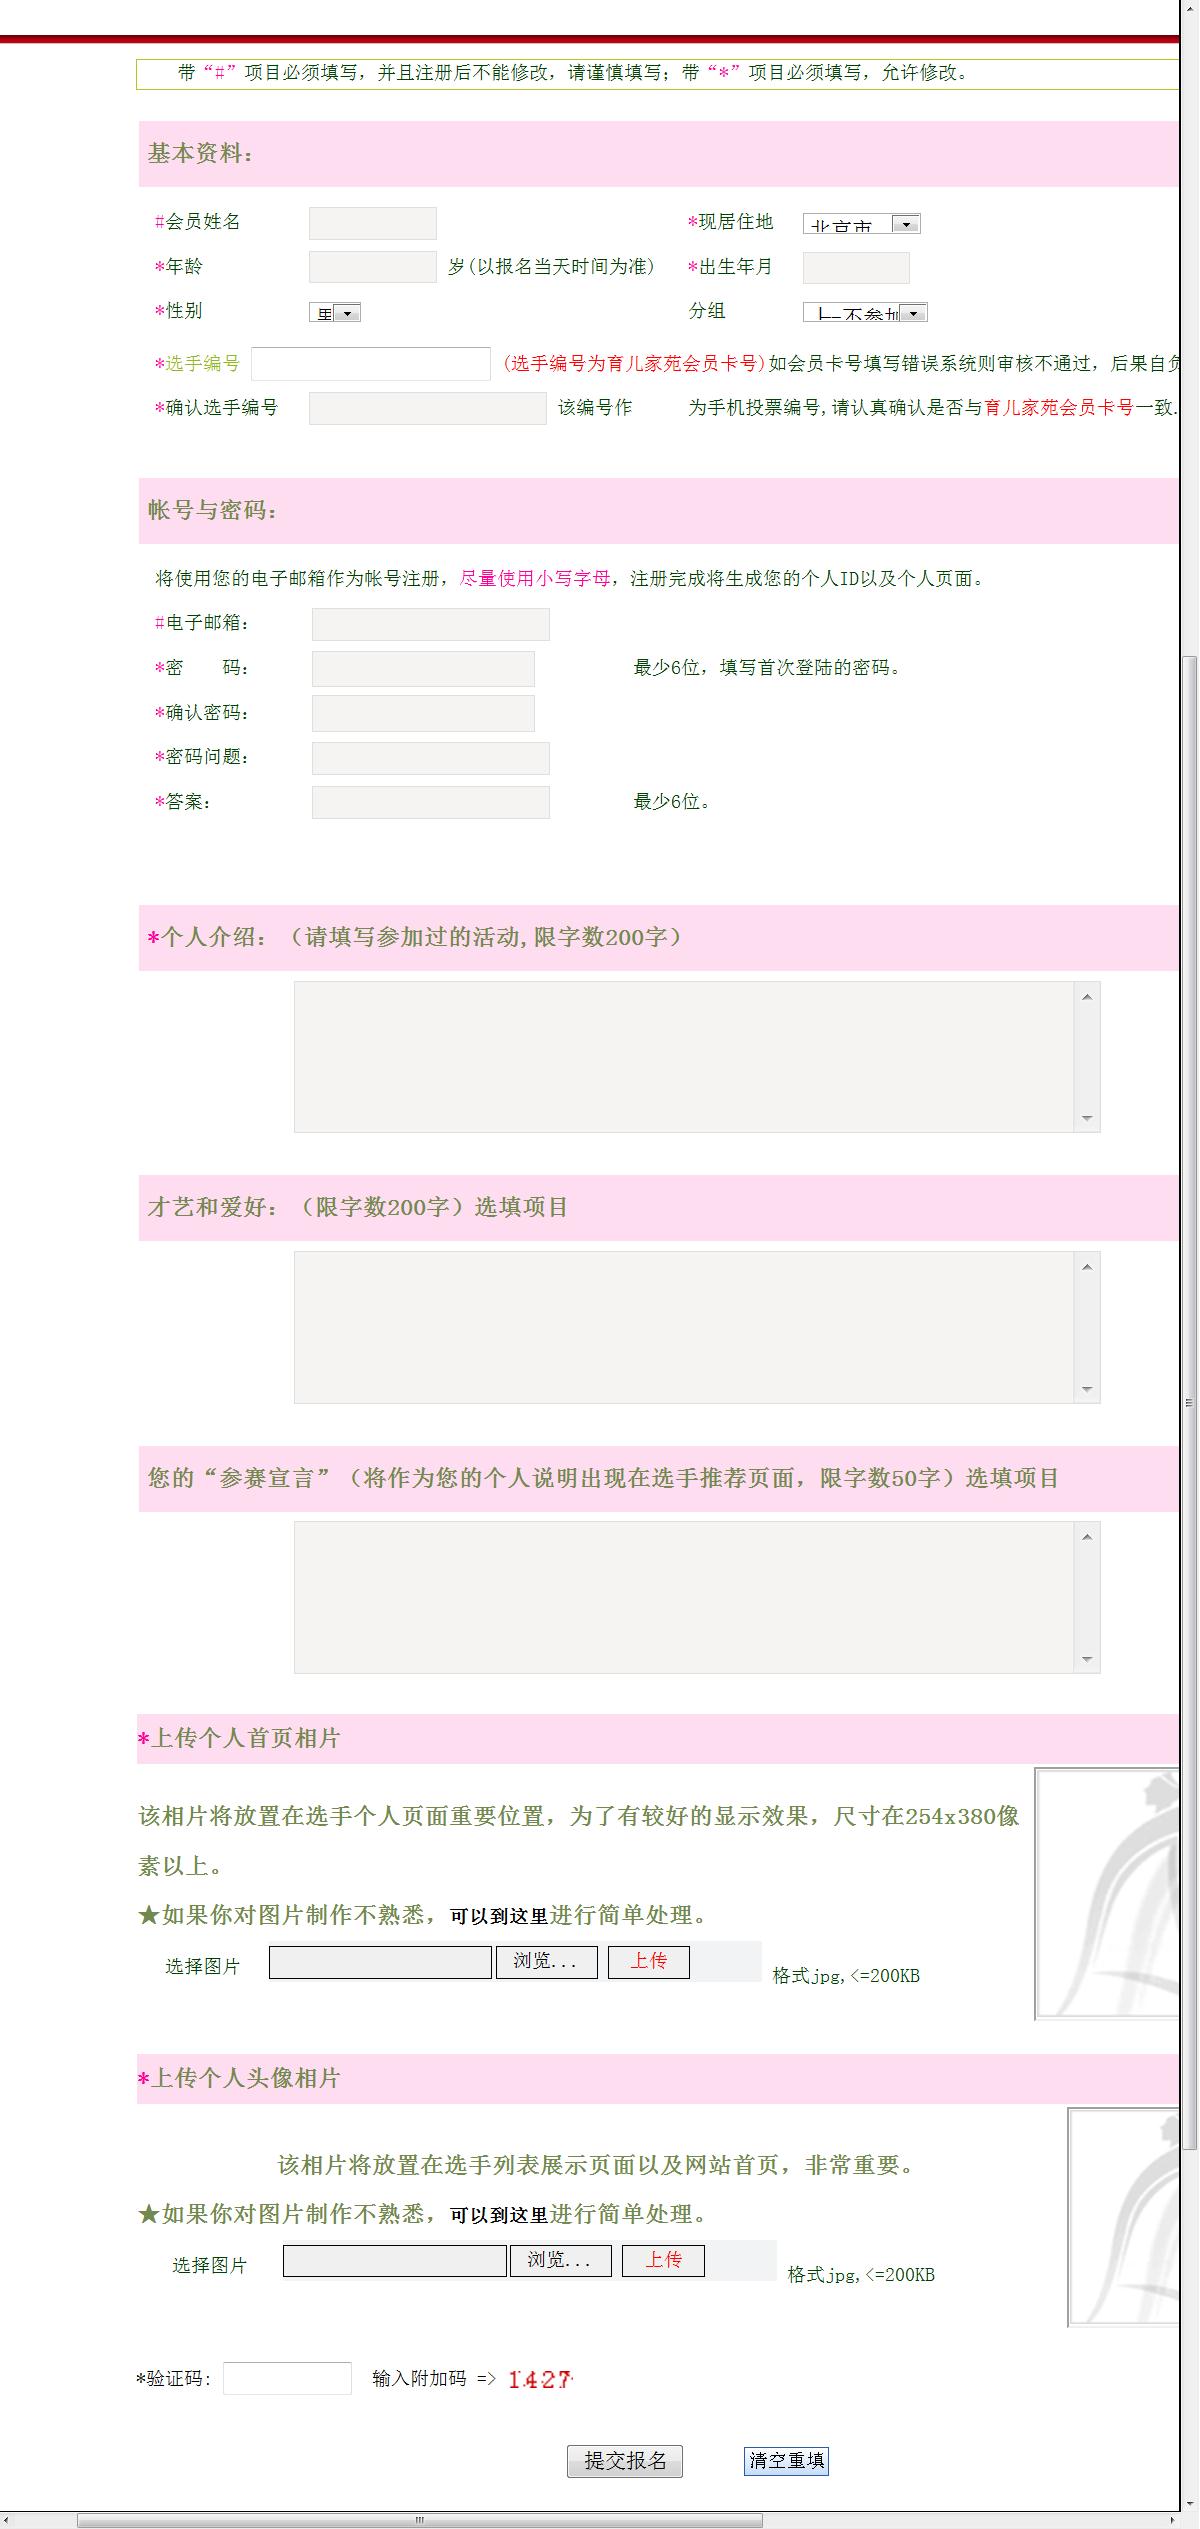Click the horizontal scrollbar at page bottom
The image size is (1200, 2529).
click(420, 2520)
